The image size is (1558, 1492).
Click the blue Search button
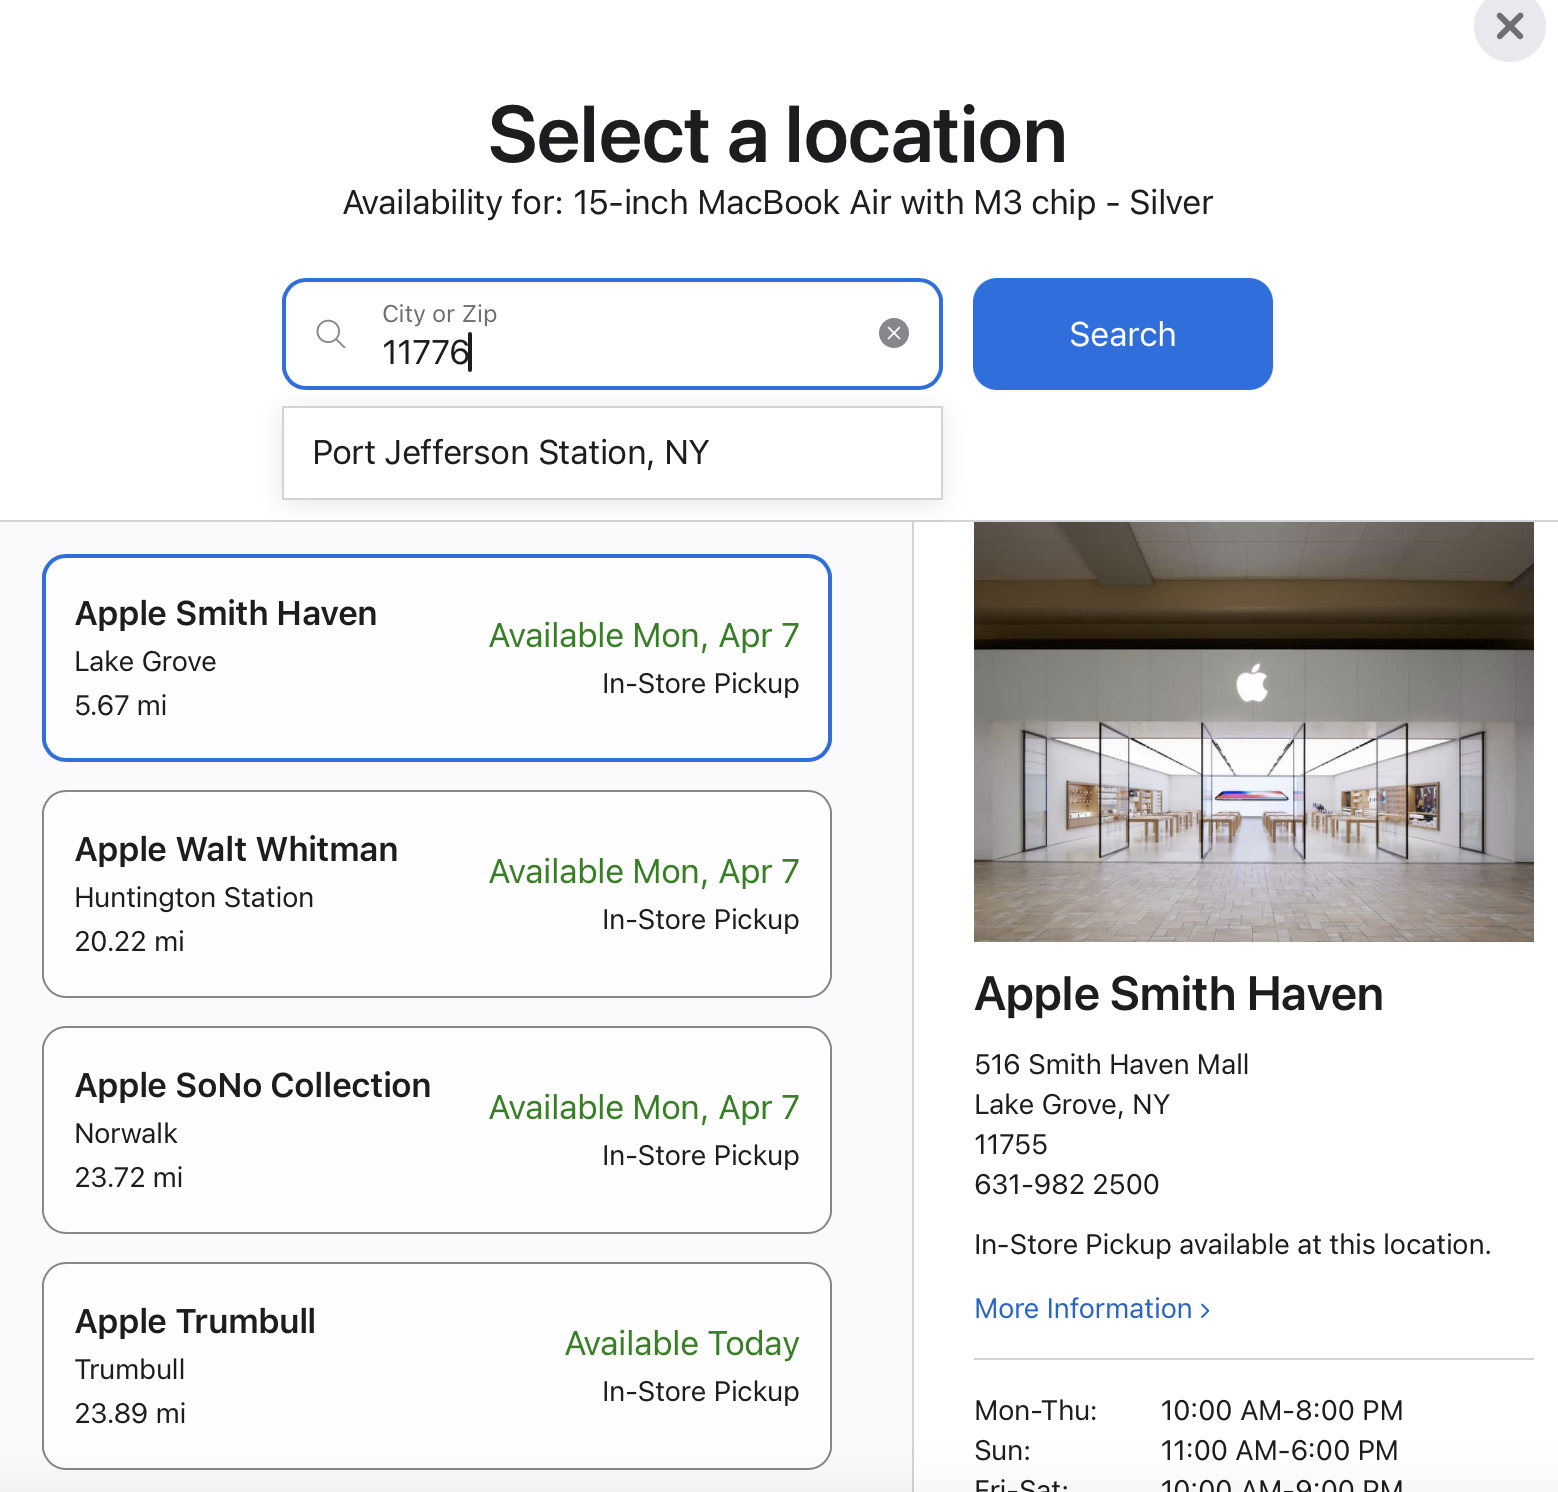[1122, 334]
